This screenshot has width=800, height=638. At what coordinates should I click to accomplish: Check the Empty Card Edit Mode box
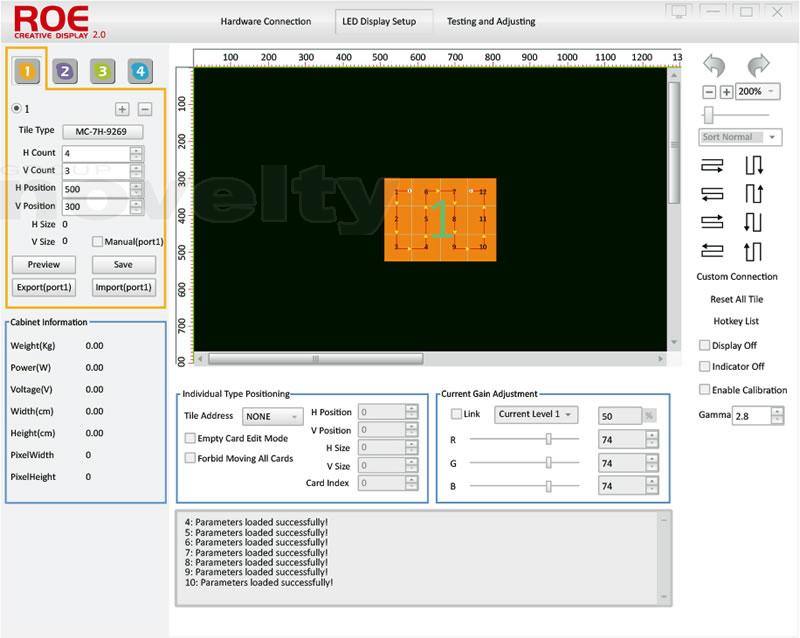(190, 438)
